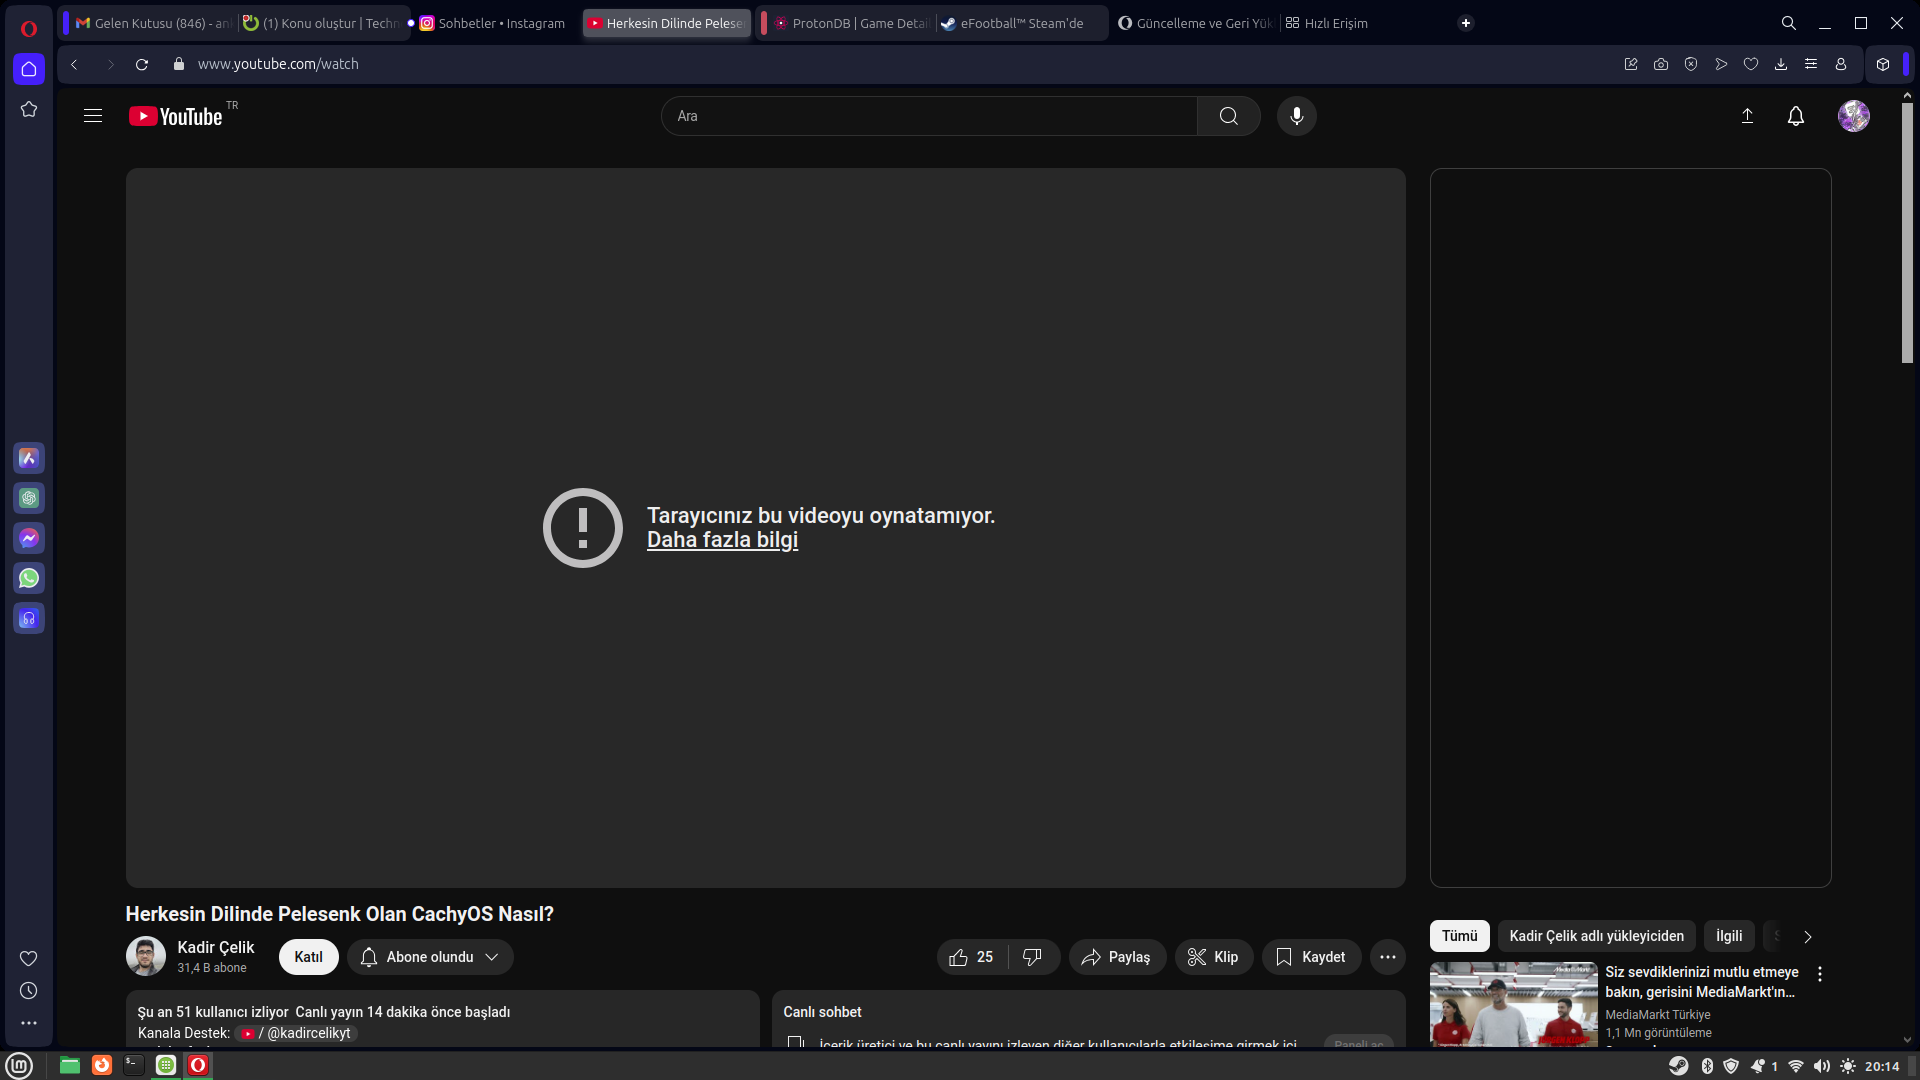This screenshot has width=1920, height=1080.
Task: Click the Daha fazla bilgi link
Action: click(722, 540)
